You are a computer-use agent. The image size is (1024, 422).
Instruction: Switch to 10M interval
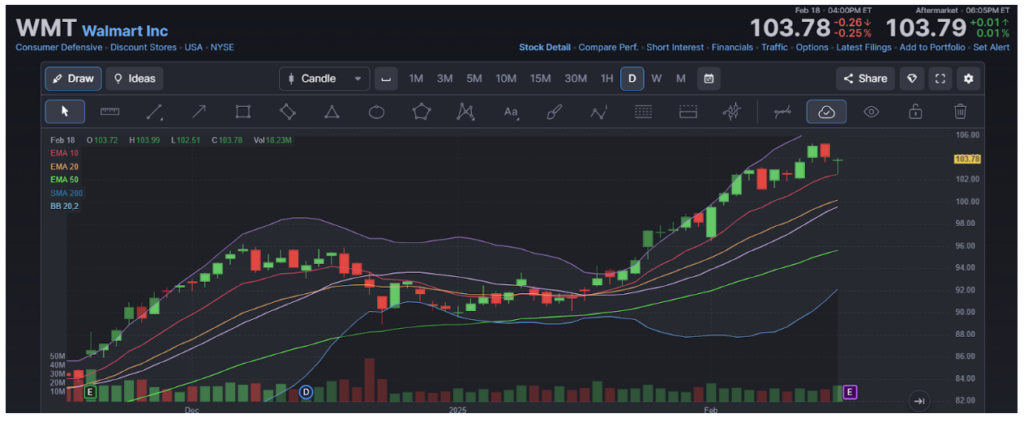tap(506, 78)
